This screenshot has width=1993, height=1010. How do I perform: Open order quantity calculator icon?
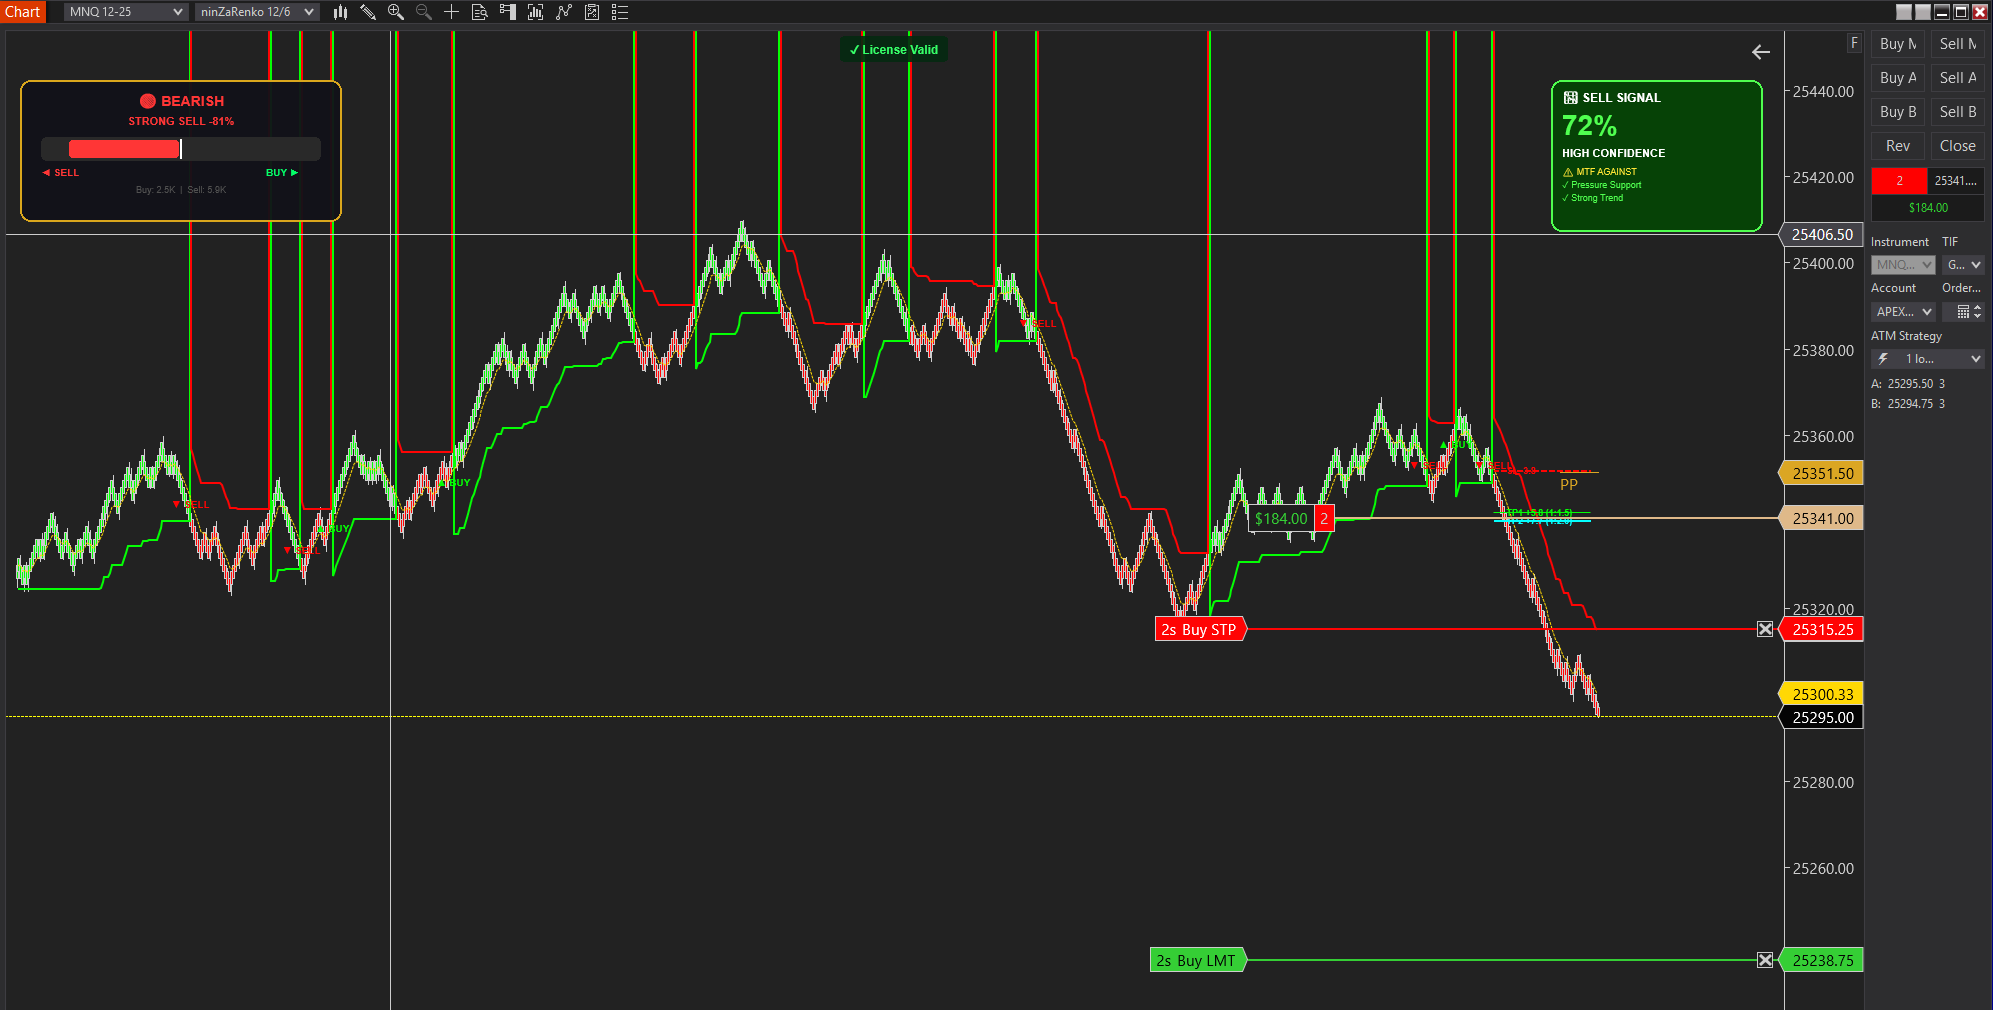(x=1963, y=312)
